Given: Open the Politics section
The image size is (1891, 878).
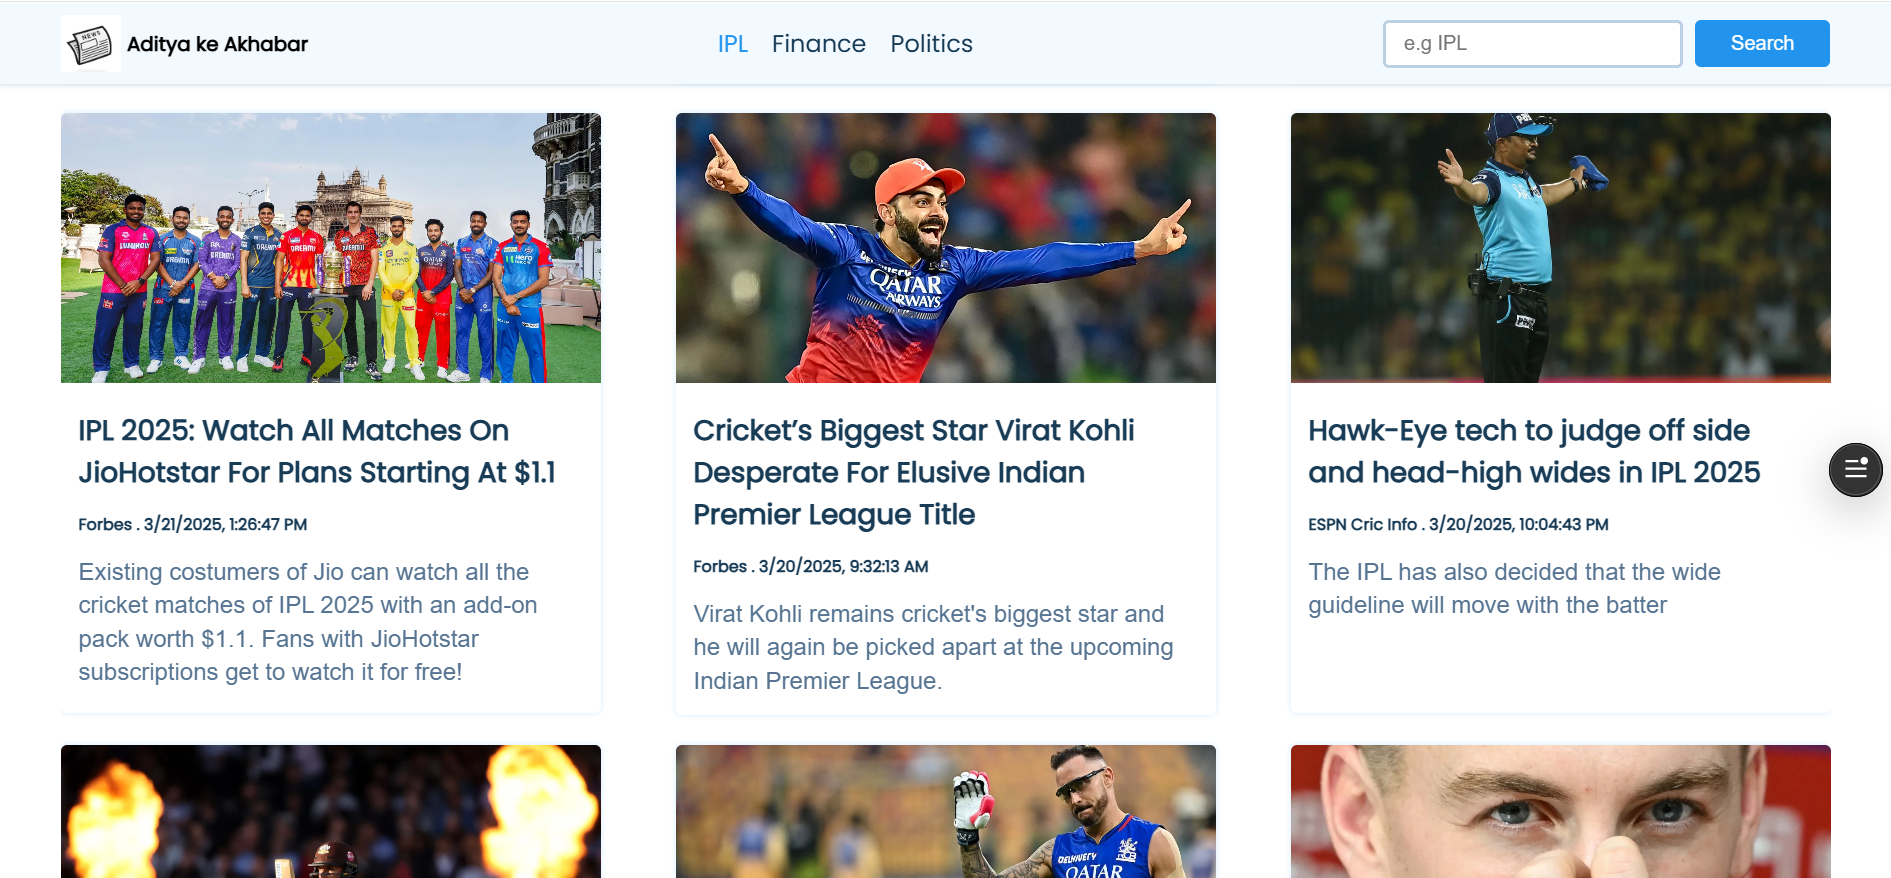Looking at the screenshot, I should tap(931, 43).
